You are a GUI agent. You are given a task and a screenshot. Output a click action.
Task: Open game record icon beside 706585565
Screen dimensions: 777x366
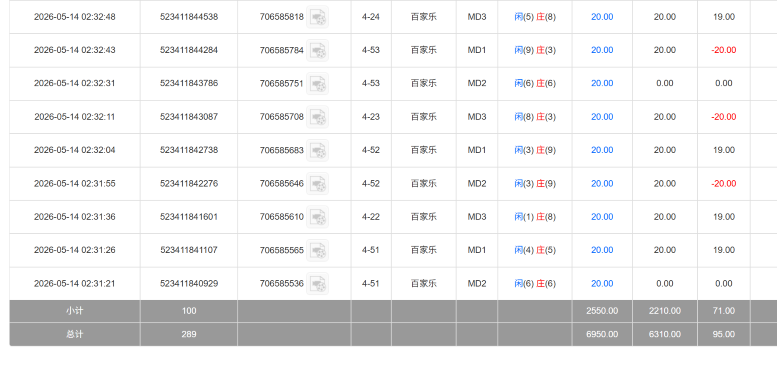click(317, 250)
